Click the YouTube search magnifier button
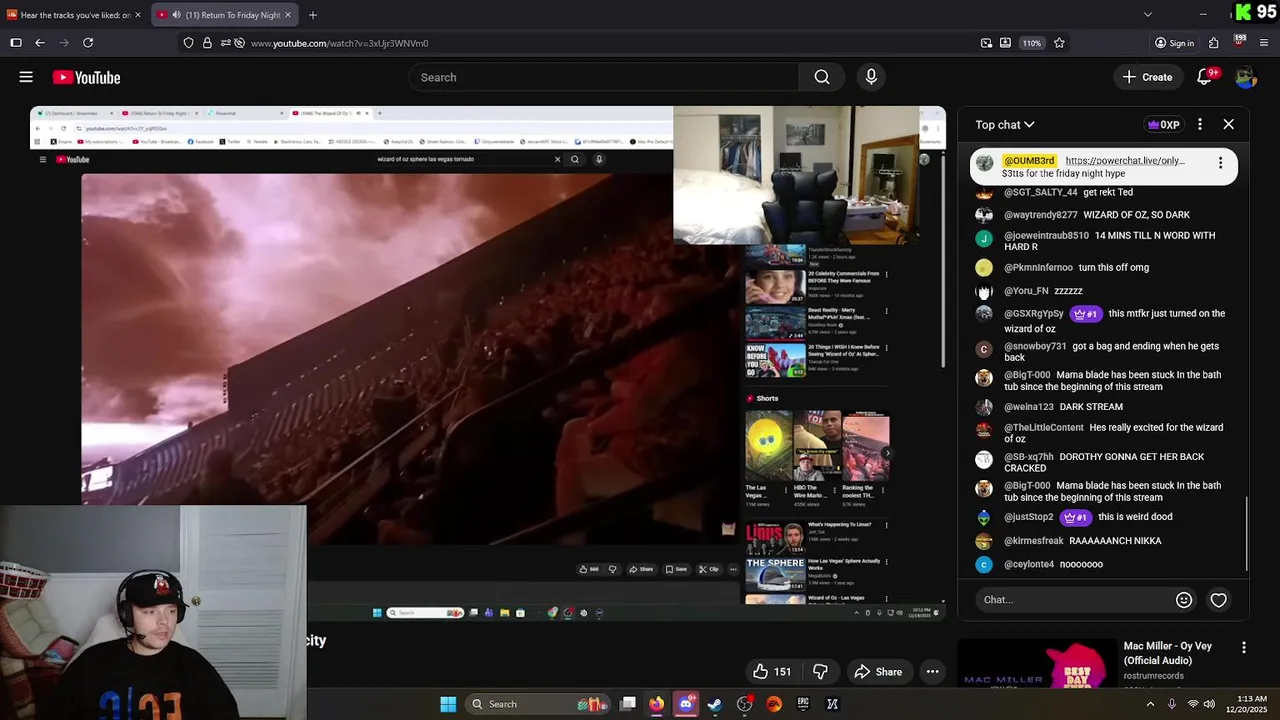This screenshot has height=720, width=1280. coord(822,77)
